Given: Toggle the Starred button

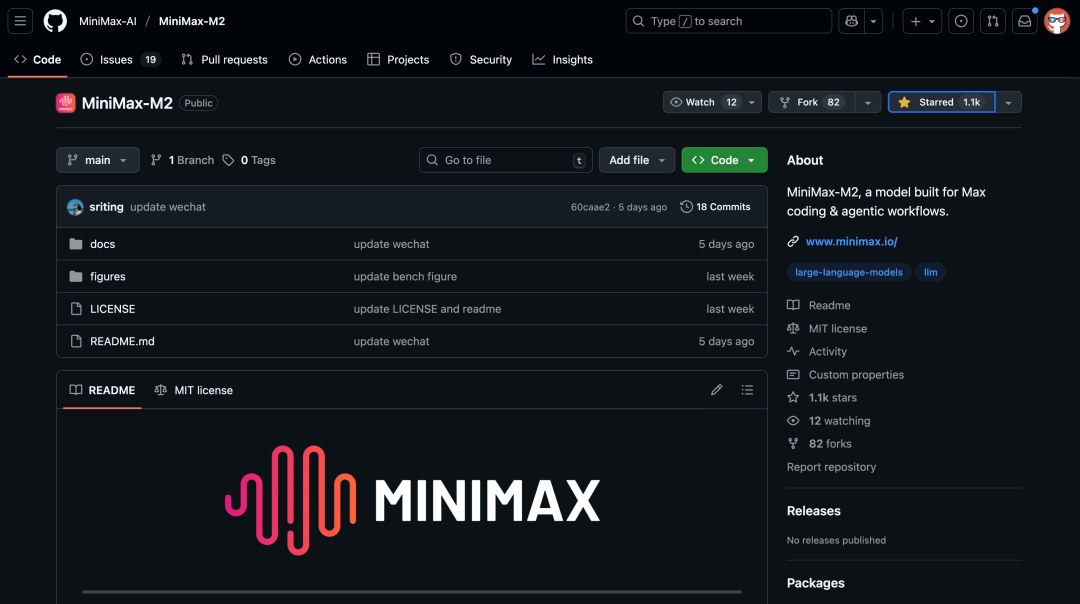Looking at the screenshot, I should (942, 102).
